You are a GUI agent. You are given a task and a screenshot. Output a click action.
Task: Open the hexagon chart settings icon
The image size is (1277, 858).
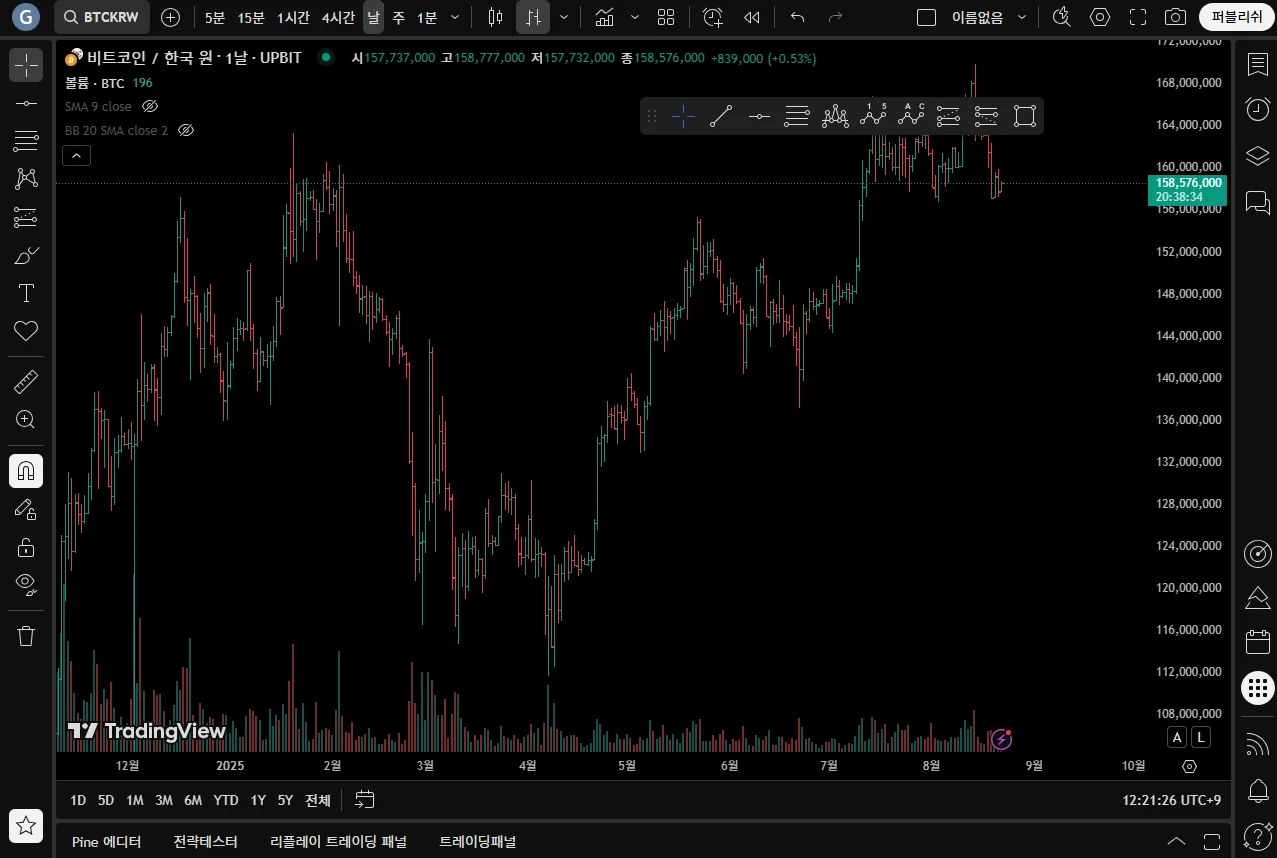tap(1100, 17)
